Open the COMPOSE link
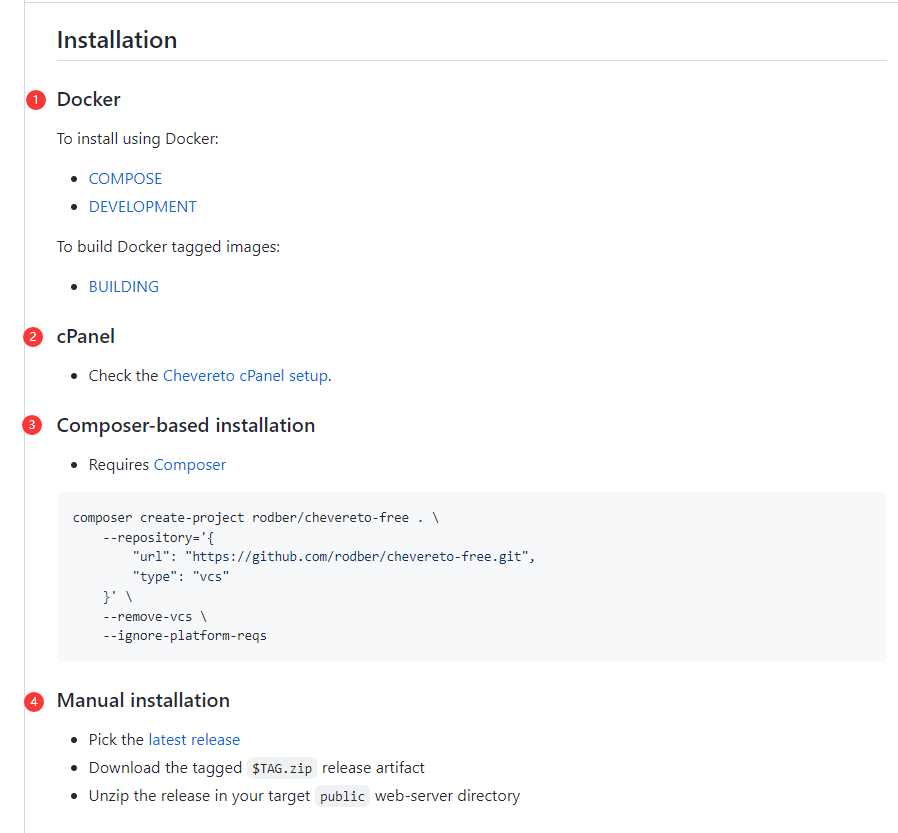Screen dimensions: 898x833 point(125,179)
